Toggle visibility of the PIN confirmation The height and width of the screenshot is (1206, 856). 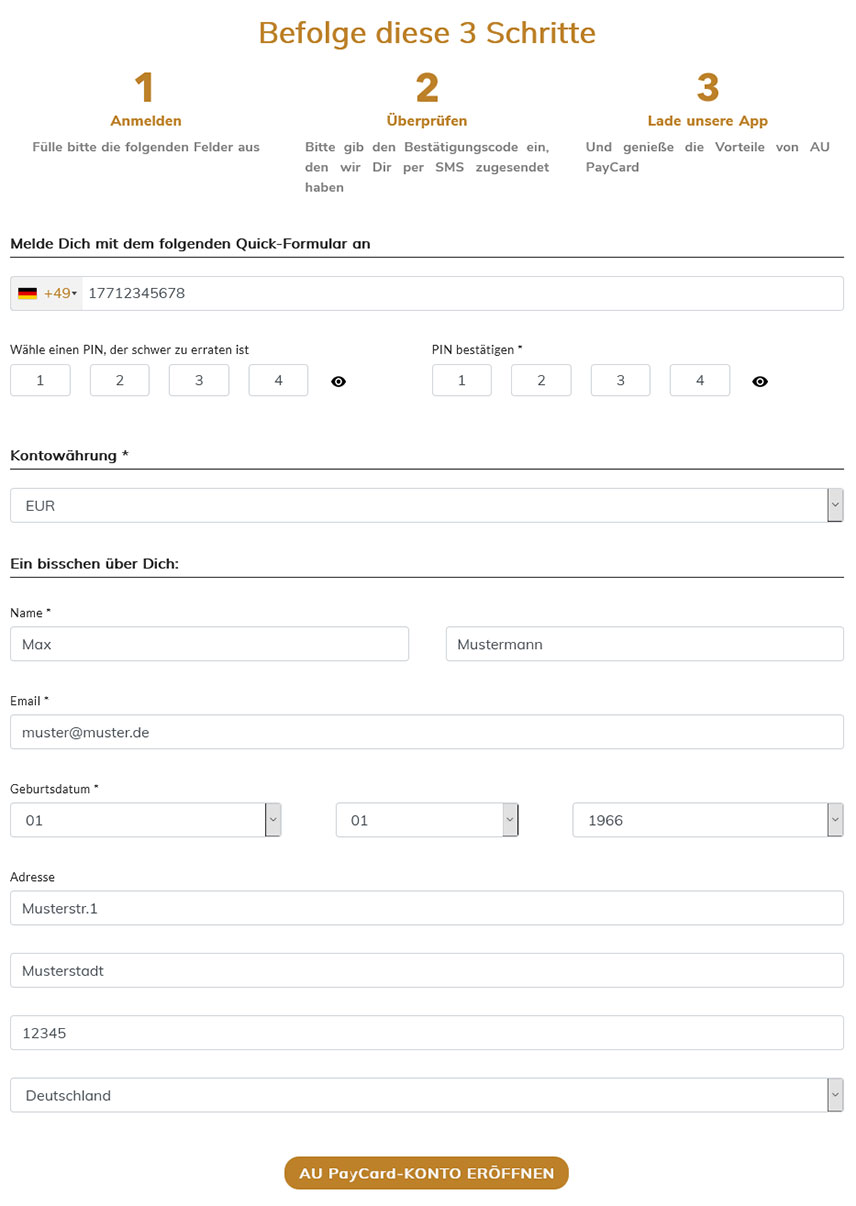(760, 381)
